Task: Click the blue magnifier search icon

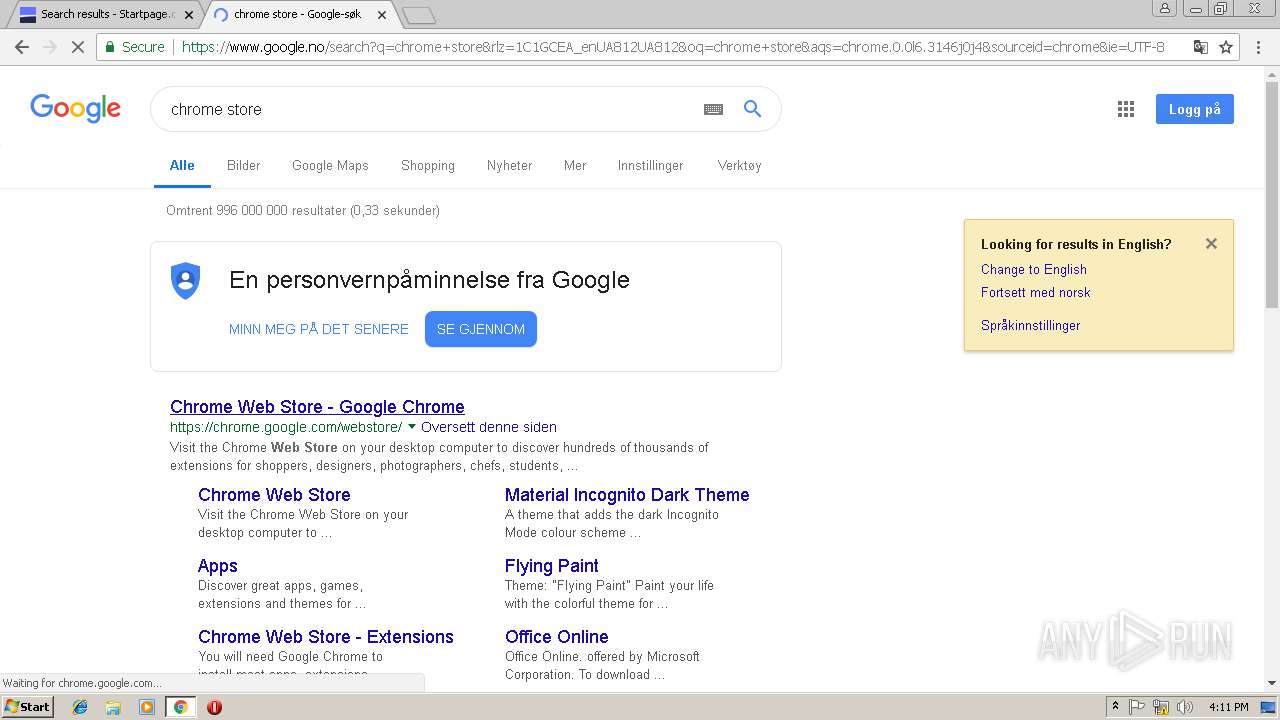Action: pos(753,109)
